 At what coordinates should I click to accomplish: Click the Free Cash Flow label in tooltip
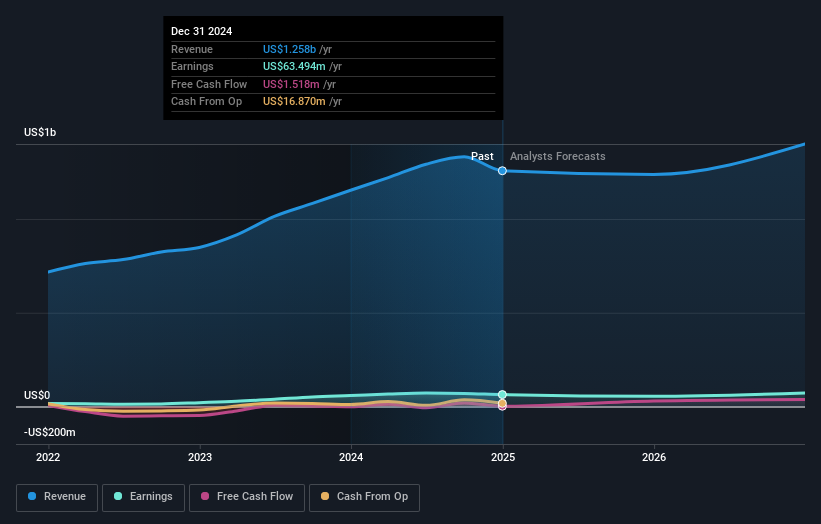(209, 84)
